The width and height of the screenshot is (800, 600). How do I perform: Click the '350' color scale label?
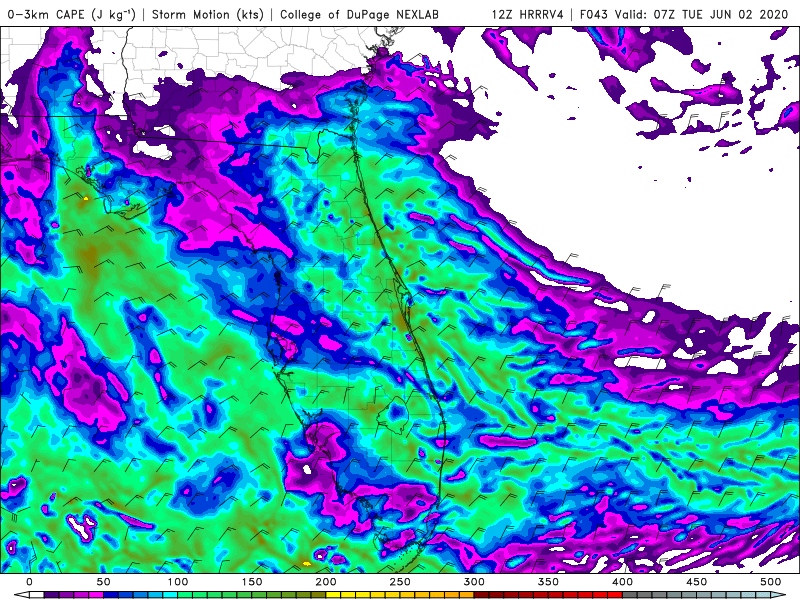(548, 582)
